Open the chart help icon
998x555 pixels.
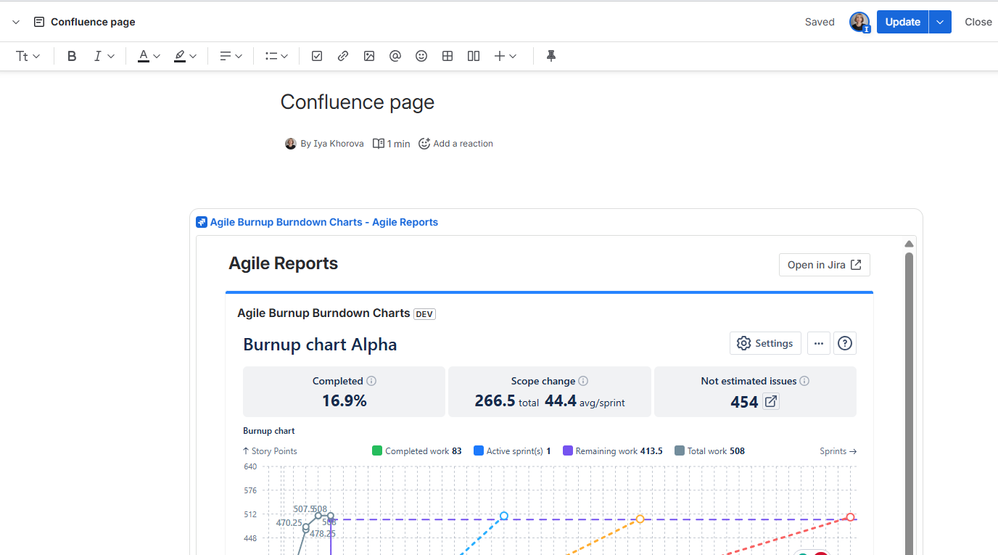[x=845, y=343]
